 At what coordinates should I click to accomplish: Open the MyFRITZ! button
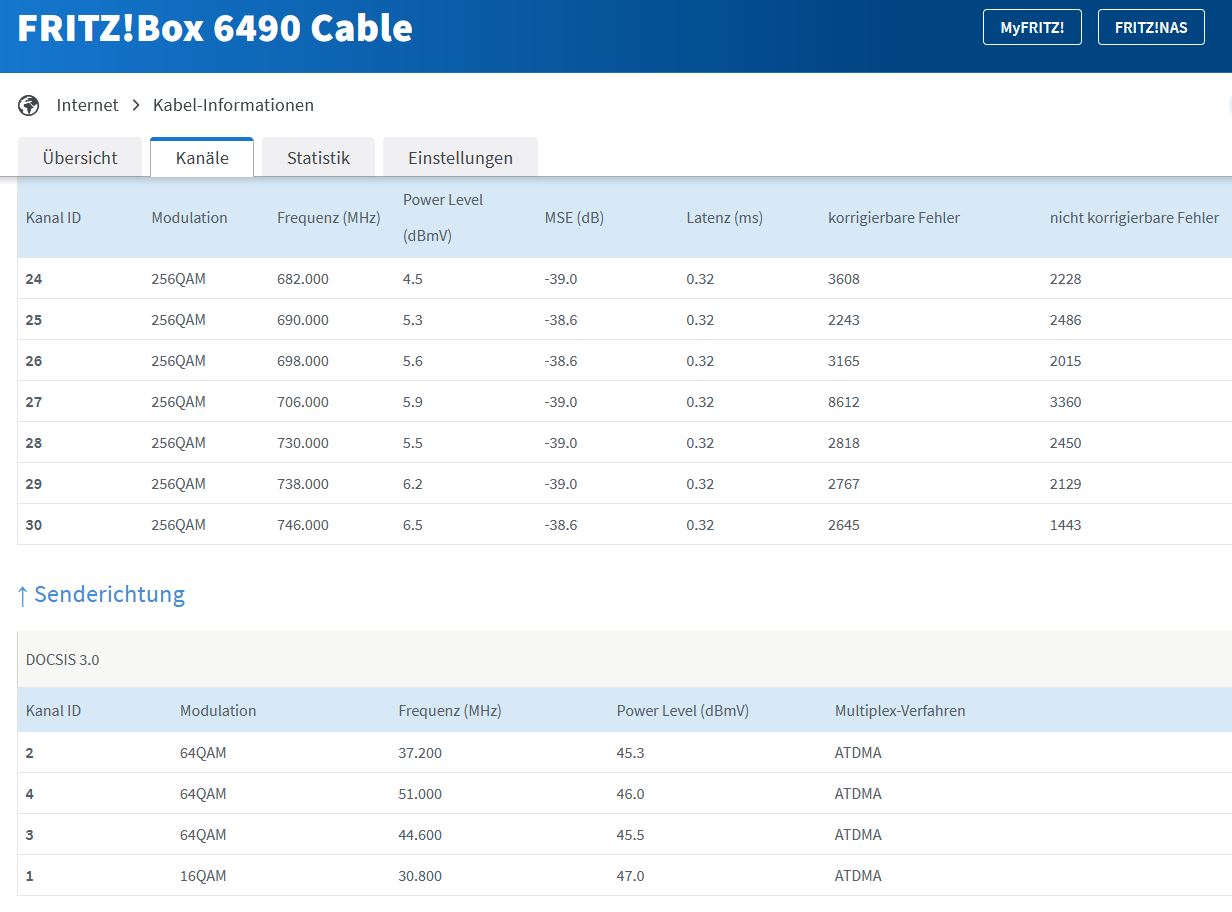(1032, 28)
